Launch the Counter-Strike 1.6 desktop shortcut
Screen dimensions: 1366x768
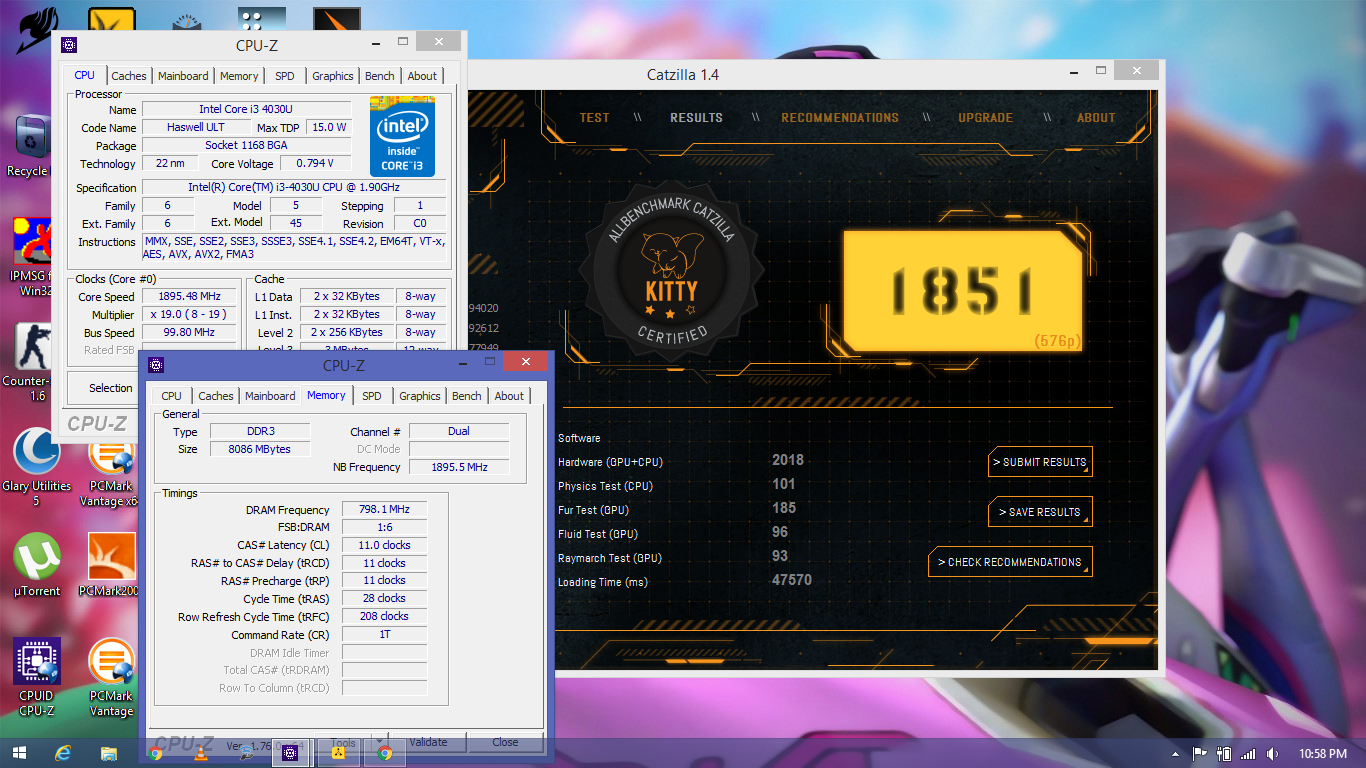pyautogui.click(x=28, y=362)
